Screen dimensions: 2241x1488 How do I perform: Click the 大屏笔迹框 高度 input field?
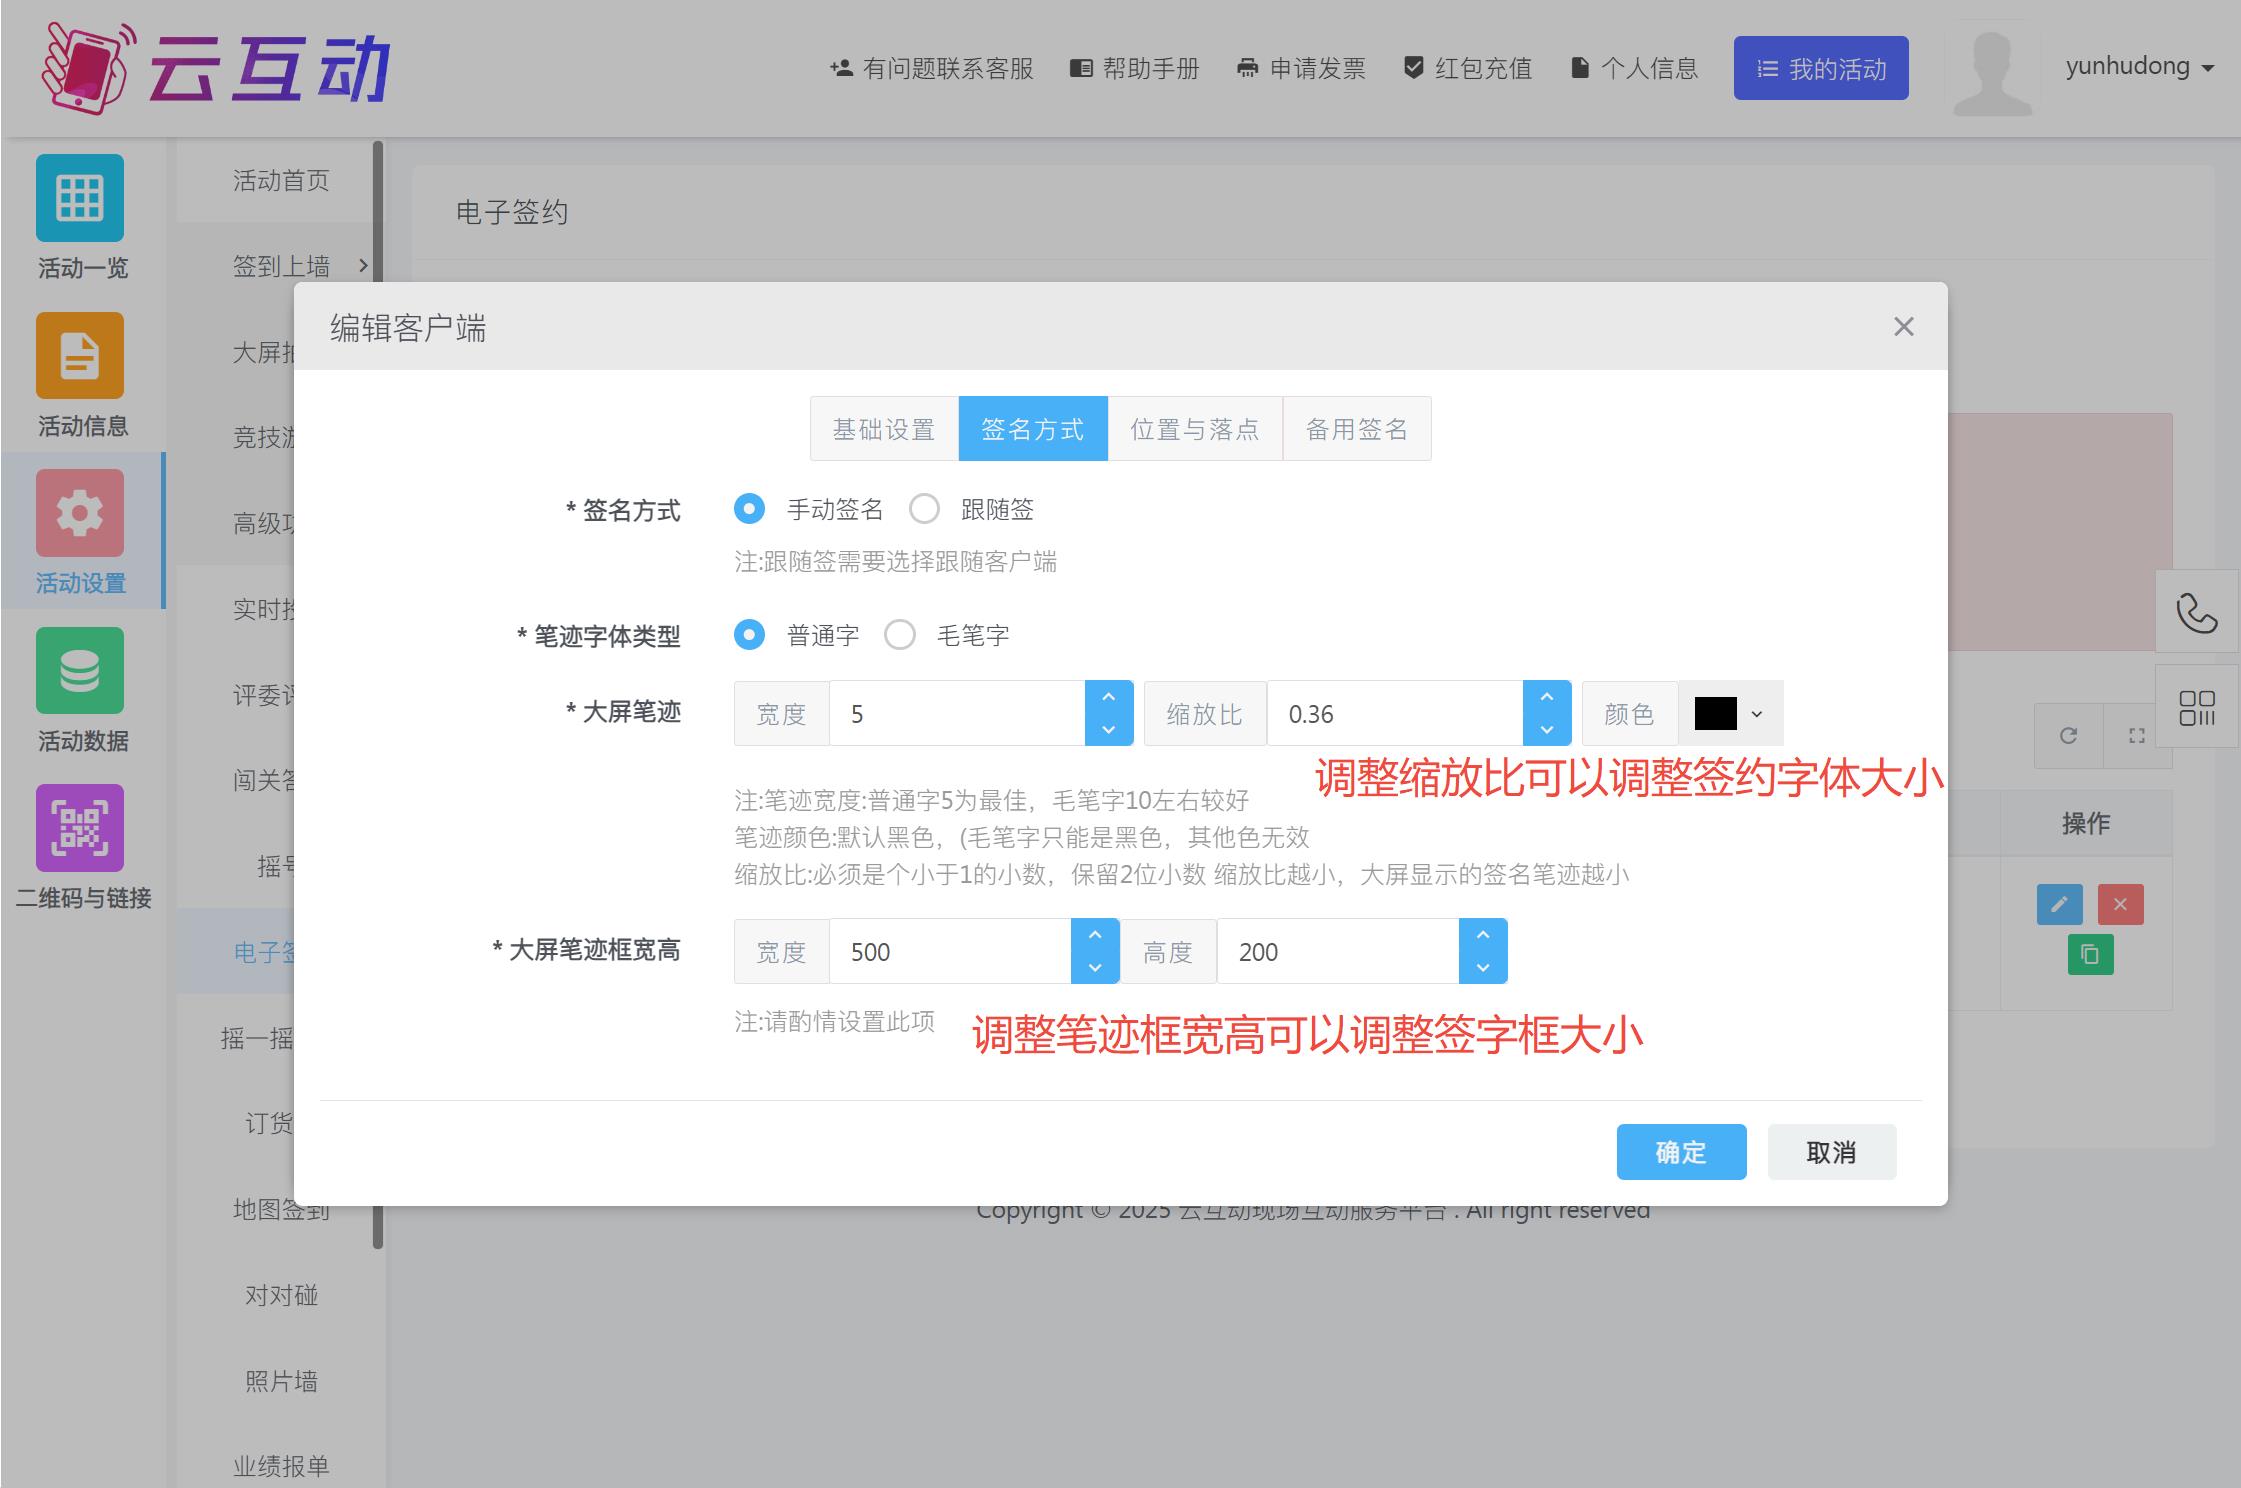pyautogui.click(x=1336, y=952)
